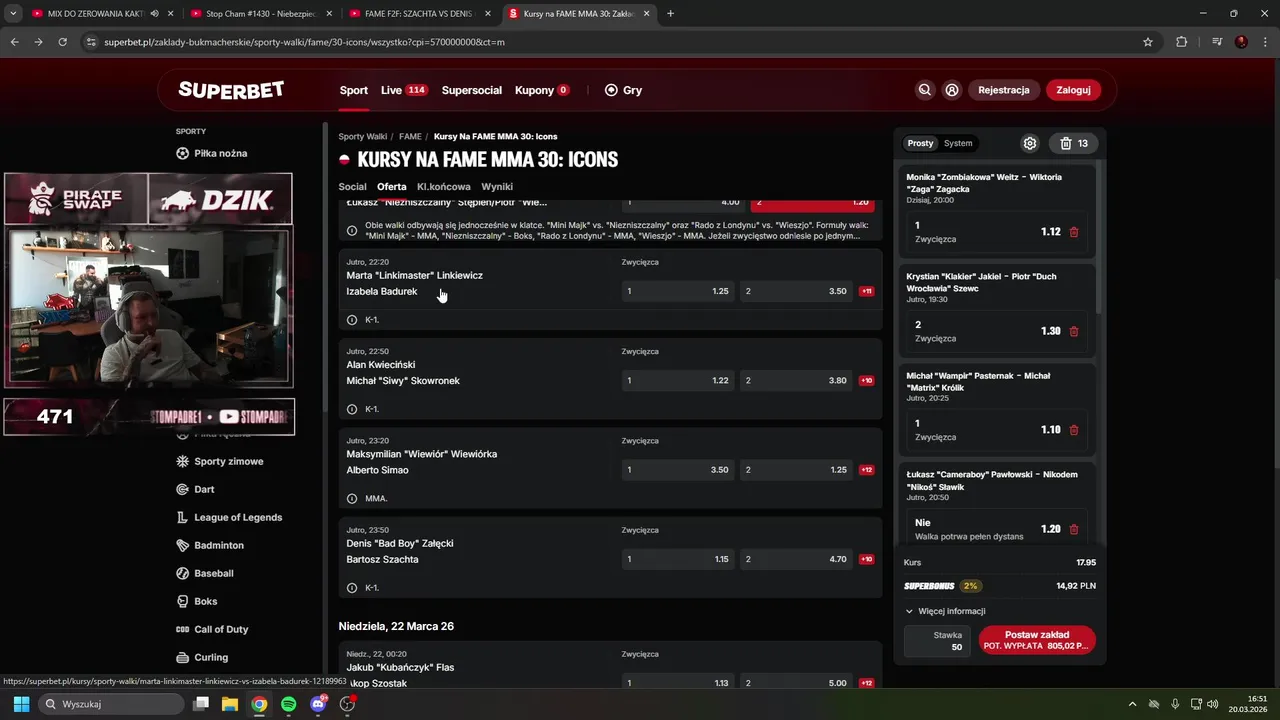Pick odds 1.25 for Marta Linkiewicz

678,291
